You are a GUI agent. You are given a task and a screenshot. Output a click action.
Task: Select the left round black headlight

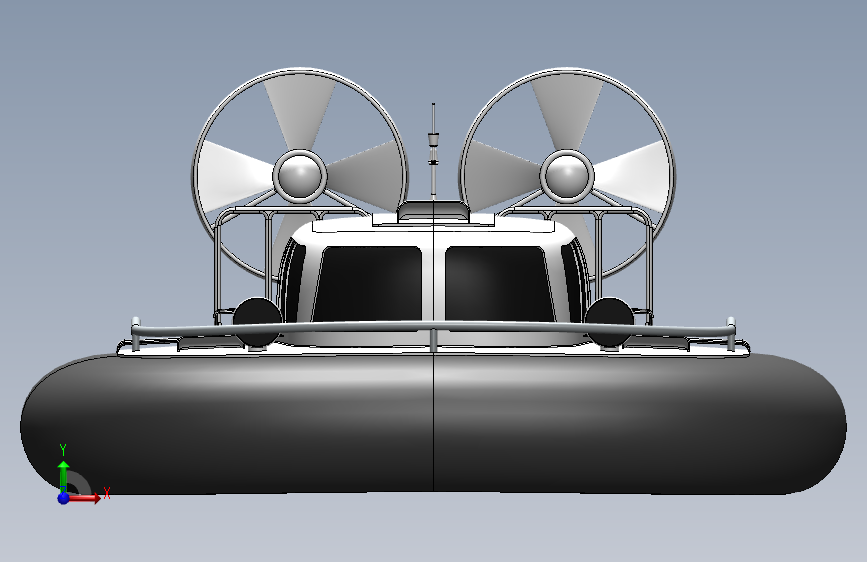click(x=258, y=322)
